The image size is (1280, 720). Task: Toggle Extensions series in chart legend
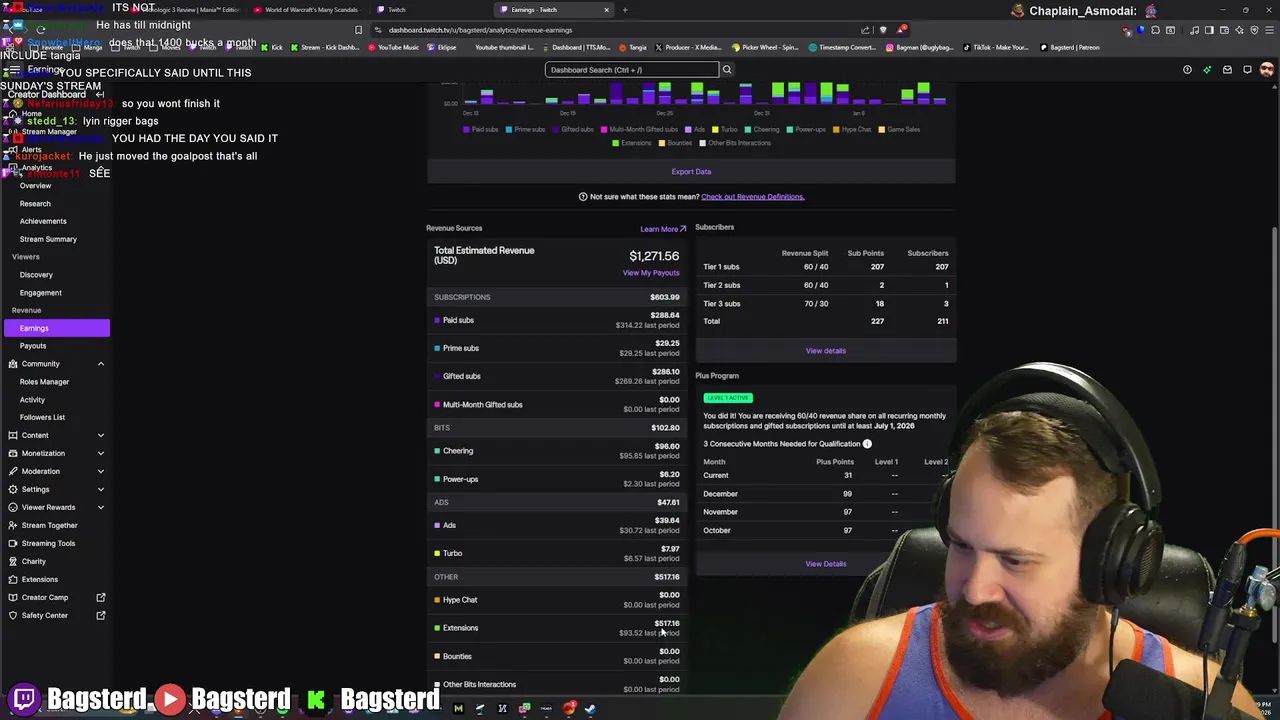pyautogui.click(x=632, y=143)
